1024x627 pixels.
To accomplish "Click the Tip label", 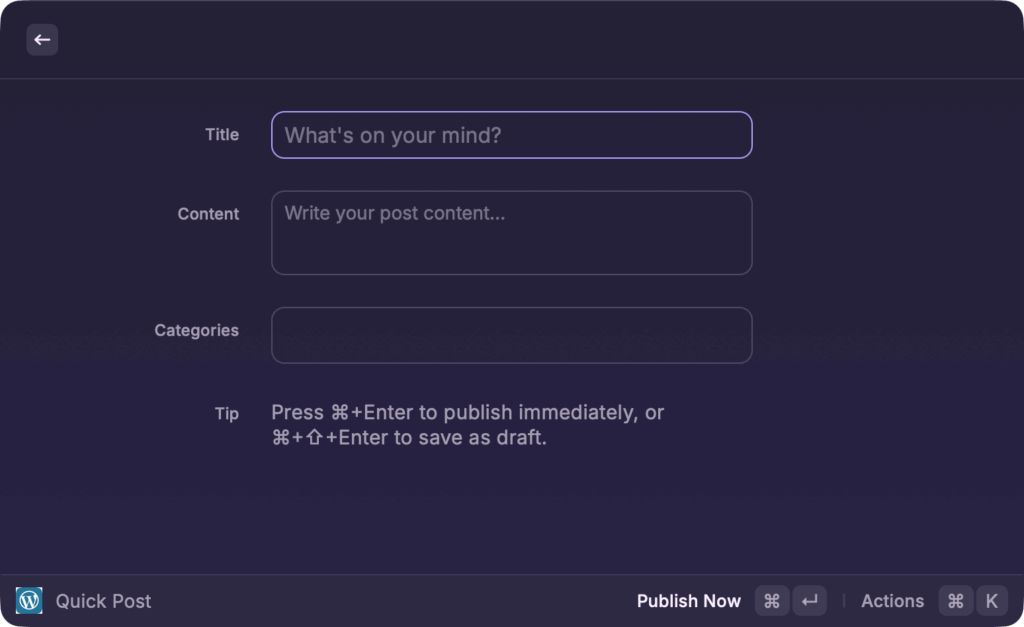I will tap(227, 413).
